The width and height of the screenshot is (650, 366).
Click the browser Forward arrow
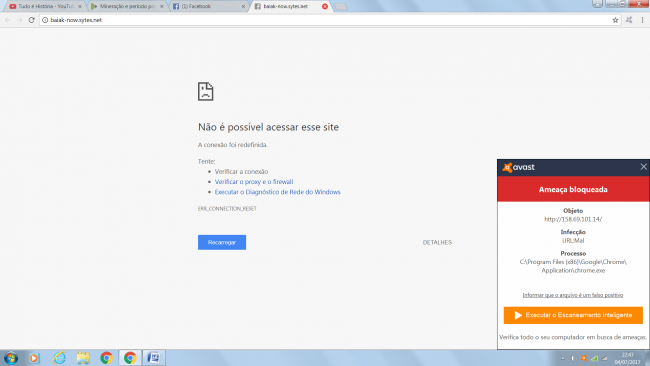19,20
